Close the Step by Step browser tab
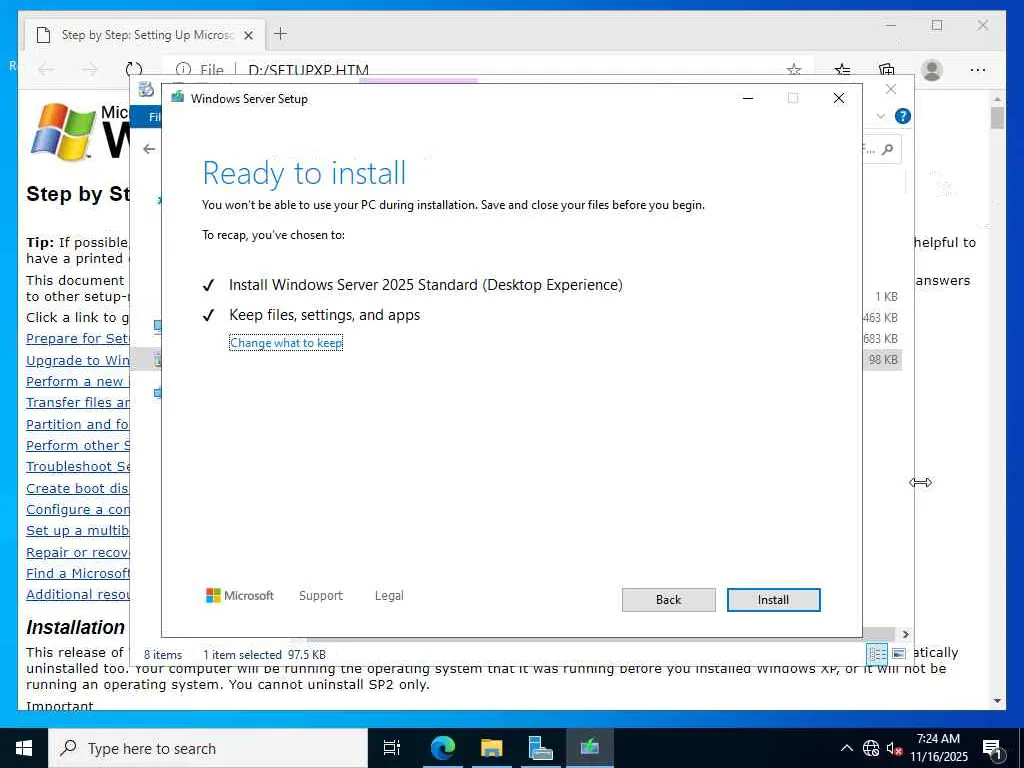 click(248, 35)
